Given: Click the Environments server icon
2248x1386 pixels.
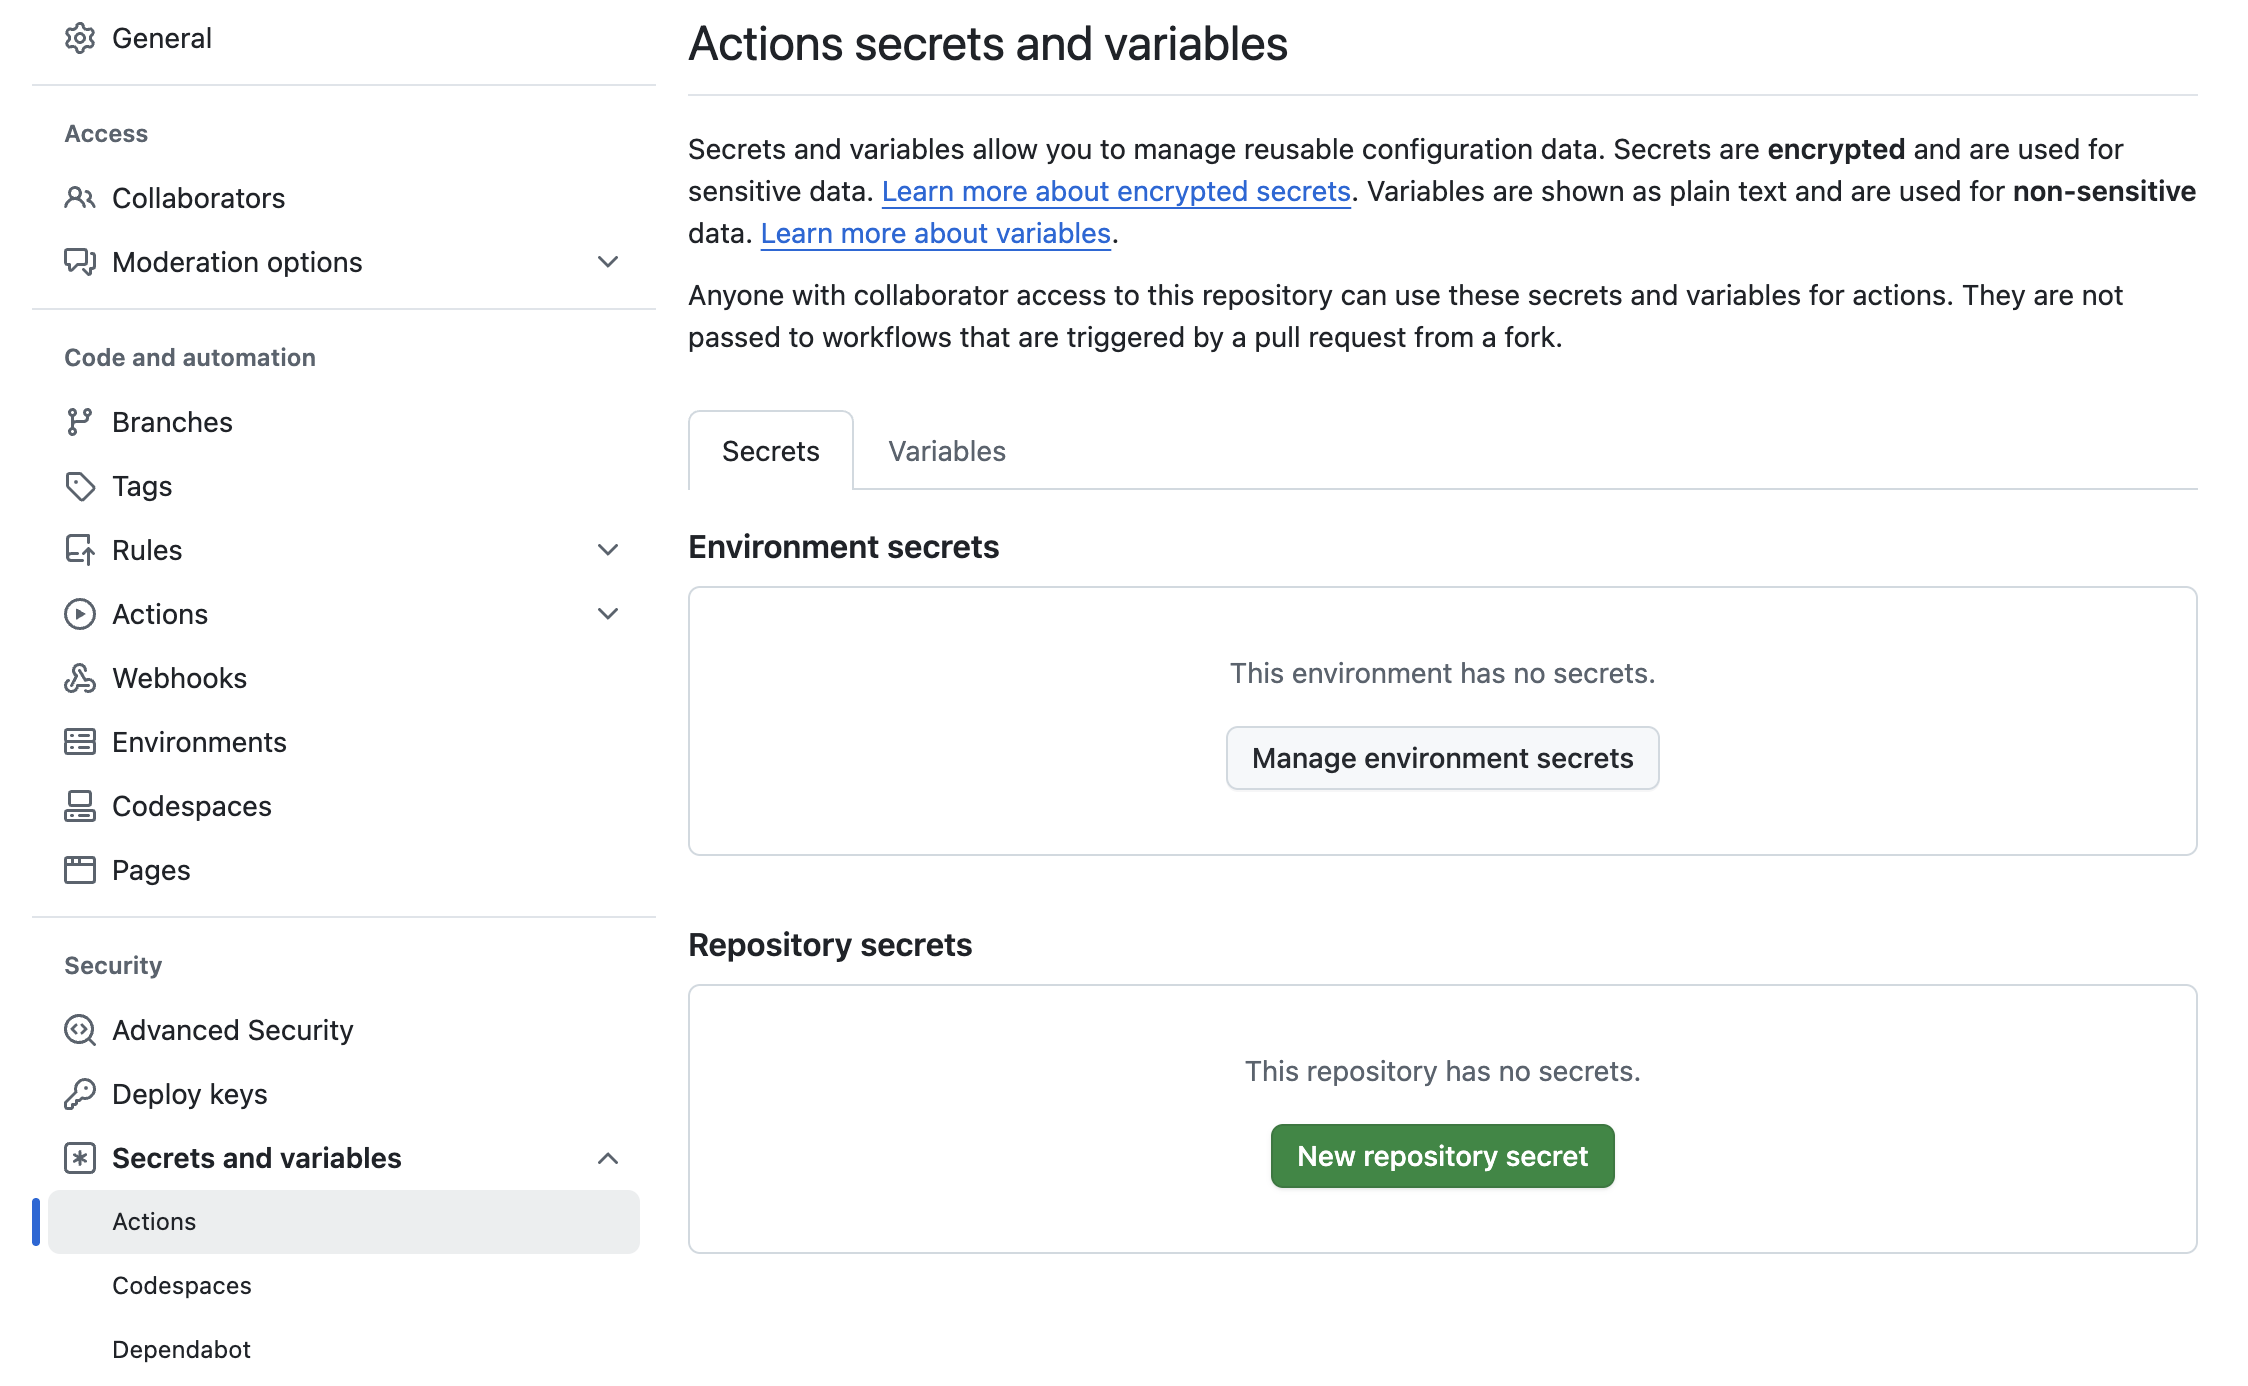Looking at the screenshot, I should pyautogui.click(x=79, y=742).
